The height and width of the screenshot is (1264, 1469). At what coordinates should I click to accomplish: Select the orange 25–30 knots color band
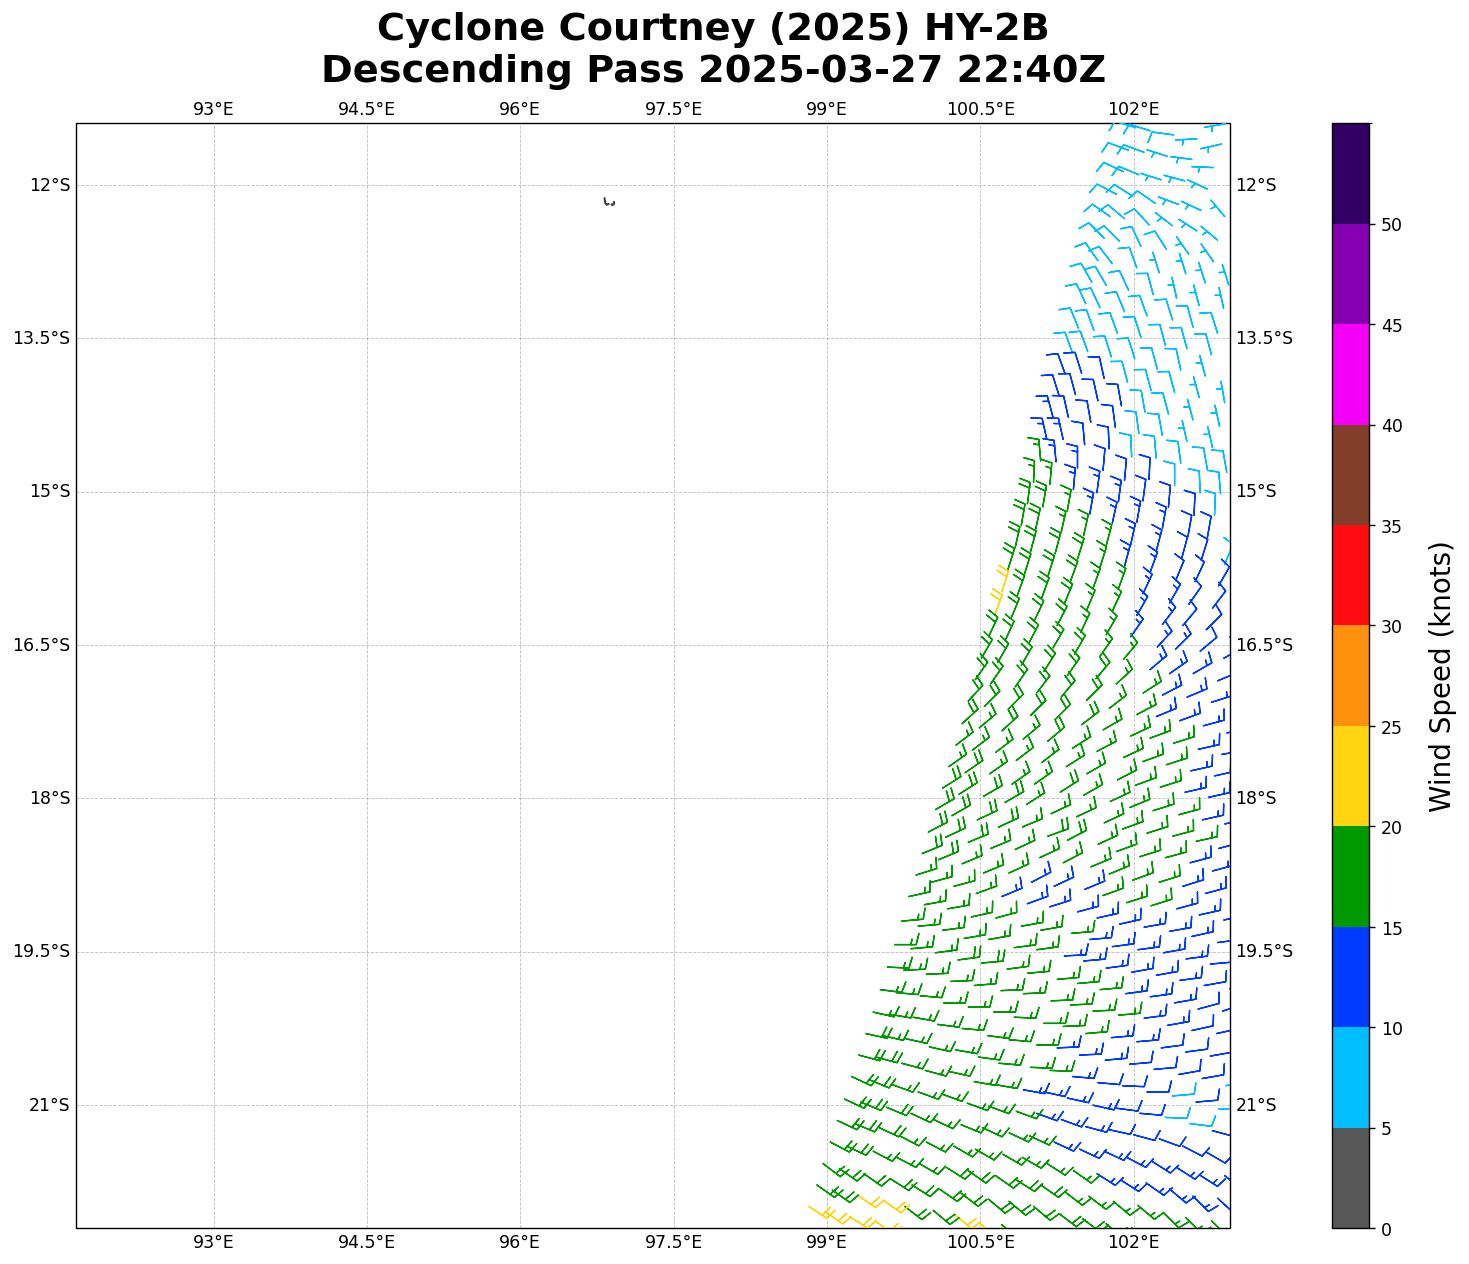tap(1350, 675)
